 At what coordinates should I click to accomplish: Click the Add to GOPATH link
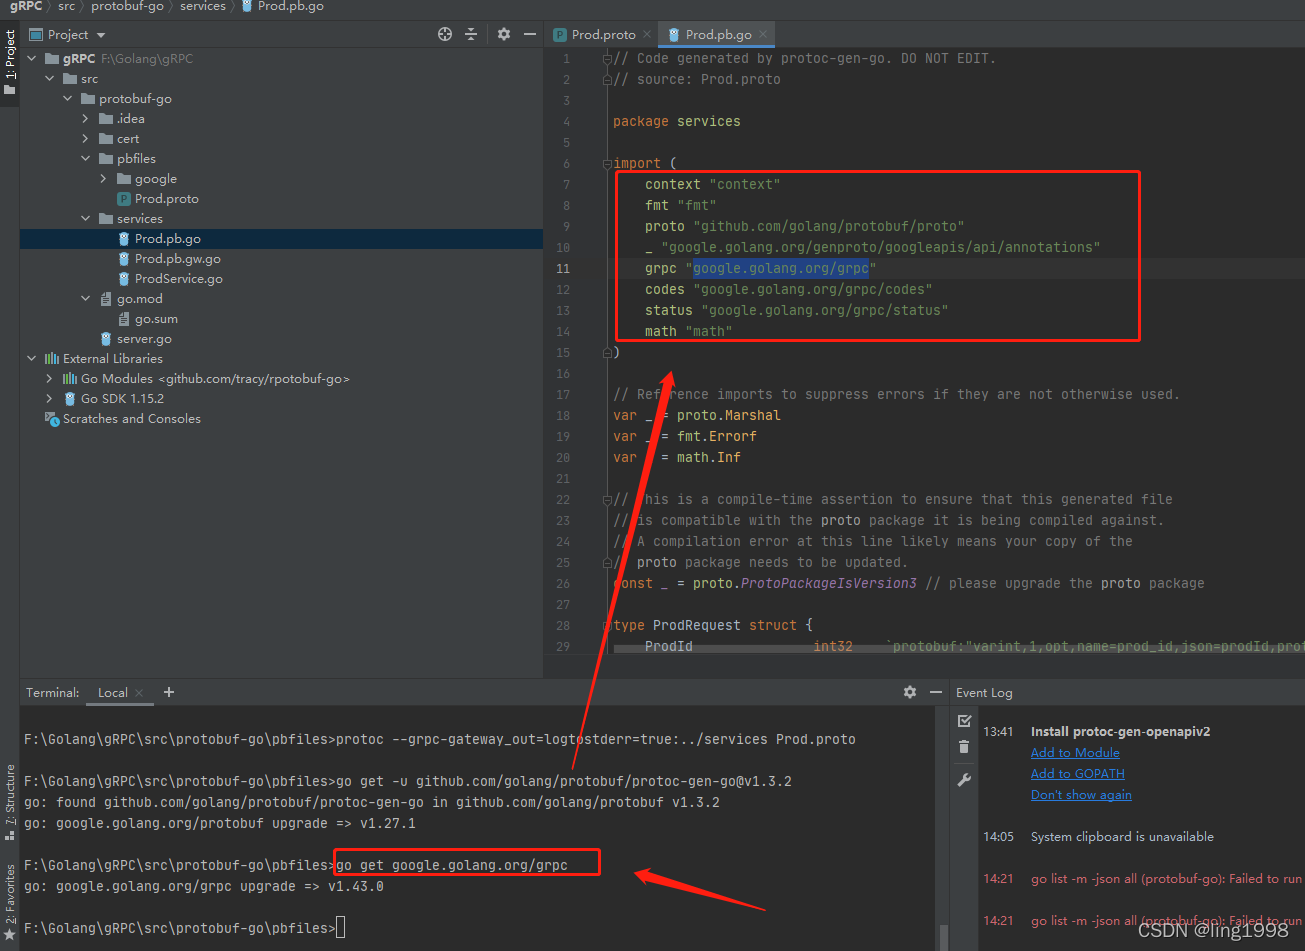(1077, 773)
